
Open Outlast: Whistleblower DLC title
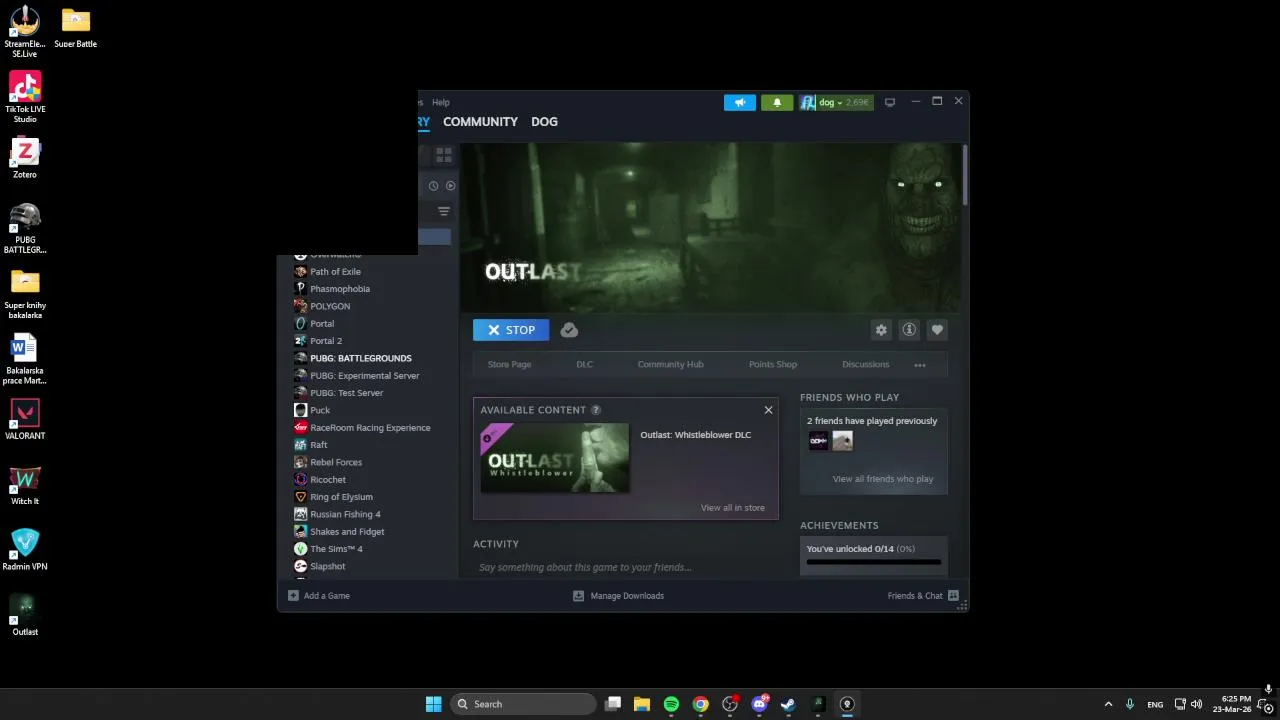pos(695,435)
